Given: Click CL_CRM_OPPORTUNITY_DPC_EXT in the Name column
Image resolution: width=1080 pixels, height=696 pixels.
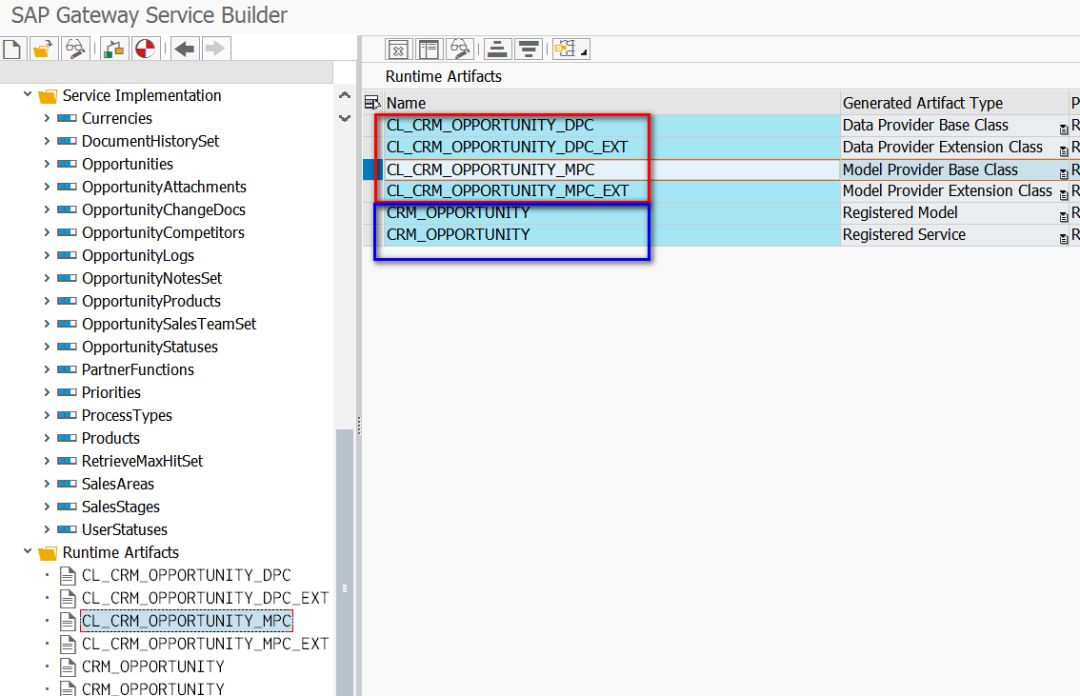Looking at the screenshot, I should click(507, 147).
